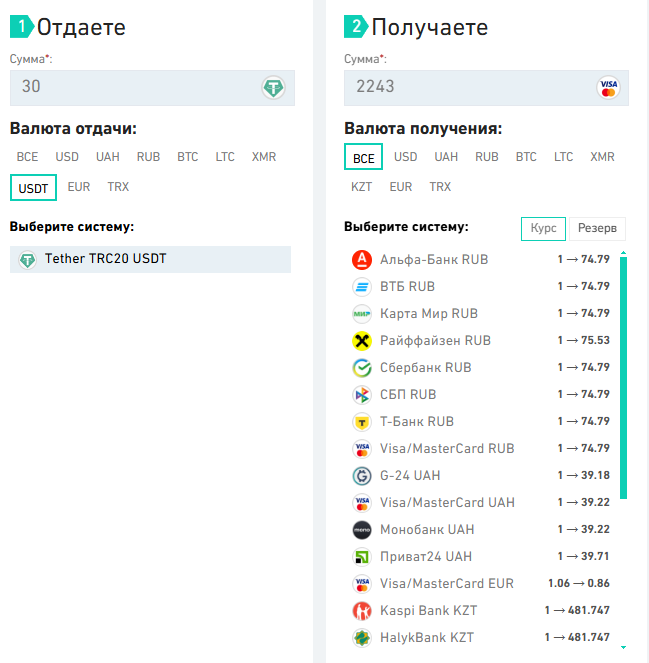This screenshot has width=649, height=663.
Task: Select UAH under Валюта отдачи
Action: pos(107,157)
